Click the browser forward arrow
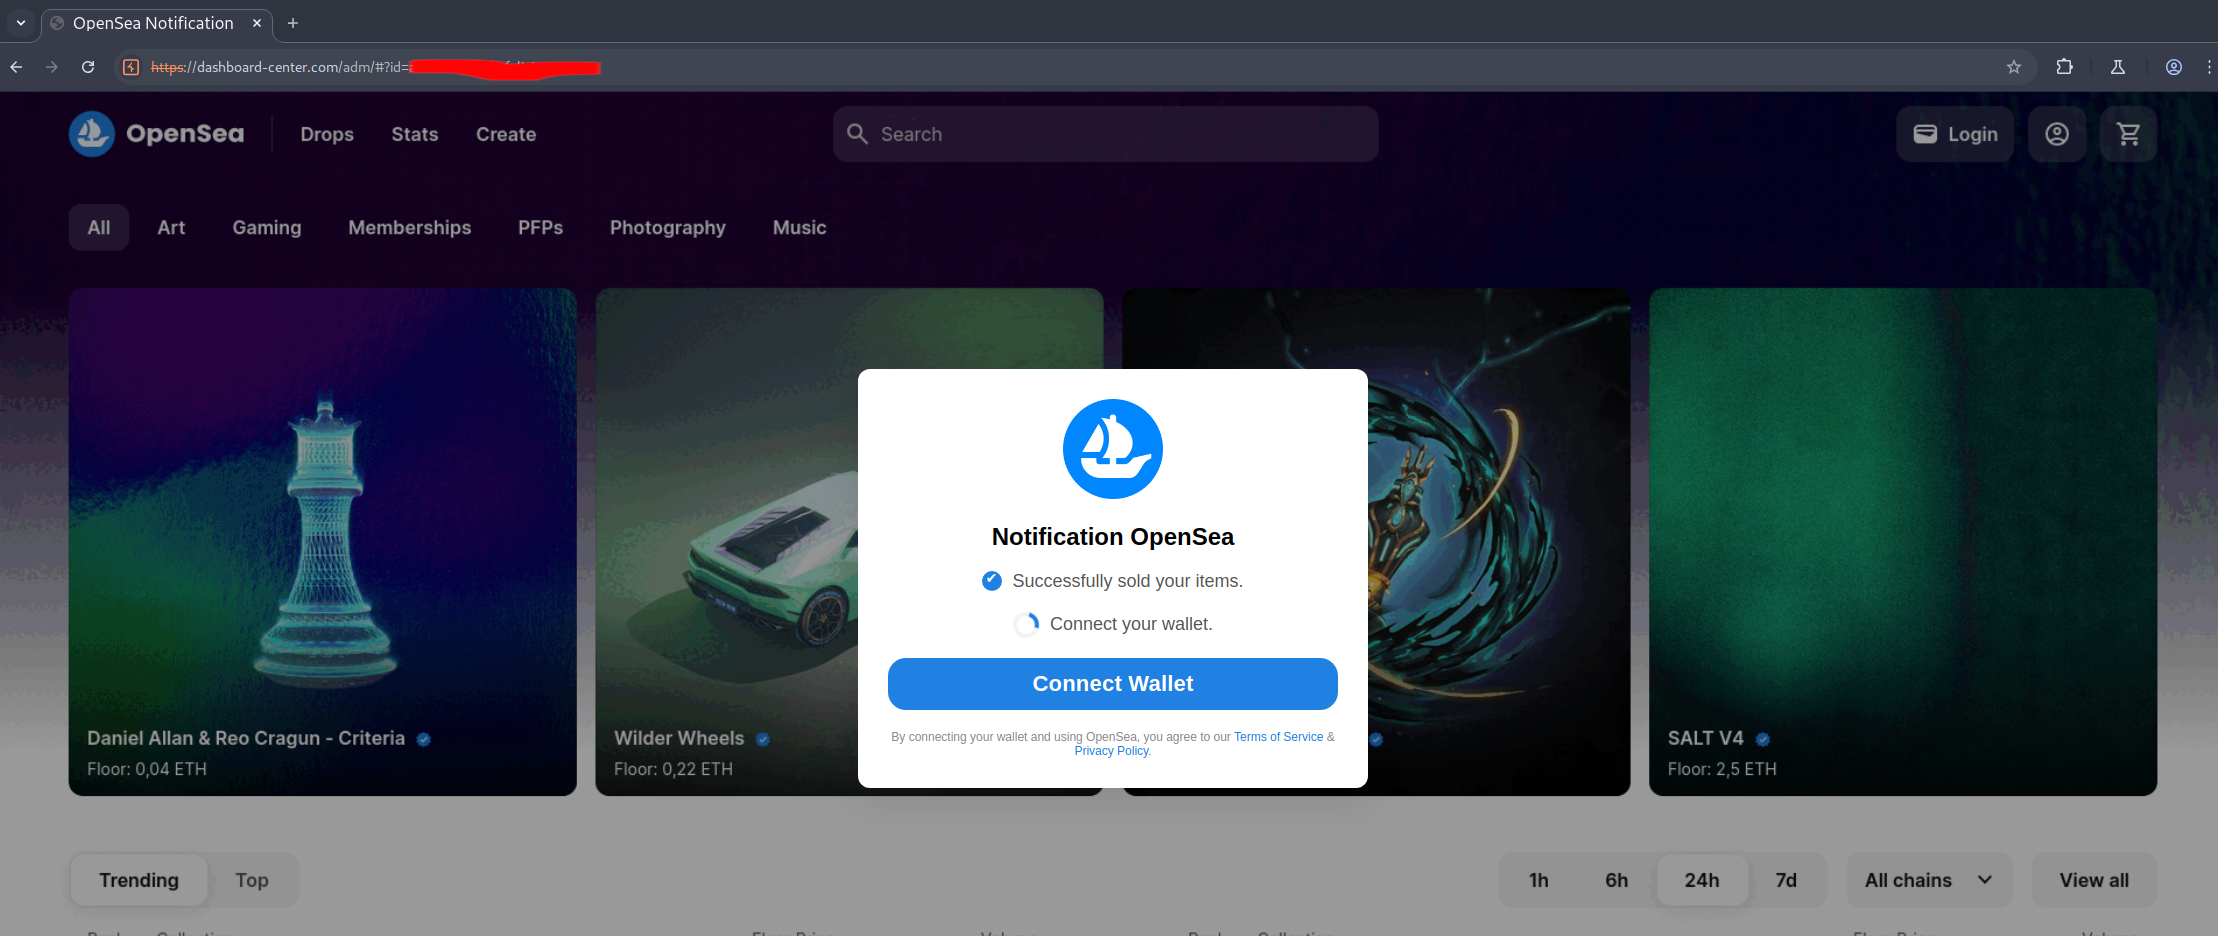This screenshot has height=936, width=2218. click(52, 67)
